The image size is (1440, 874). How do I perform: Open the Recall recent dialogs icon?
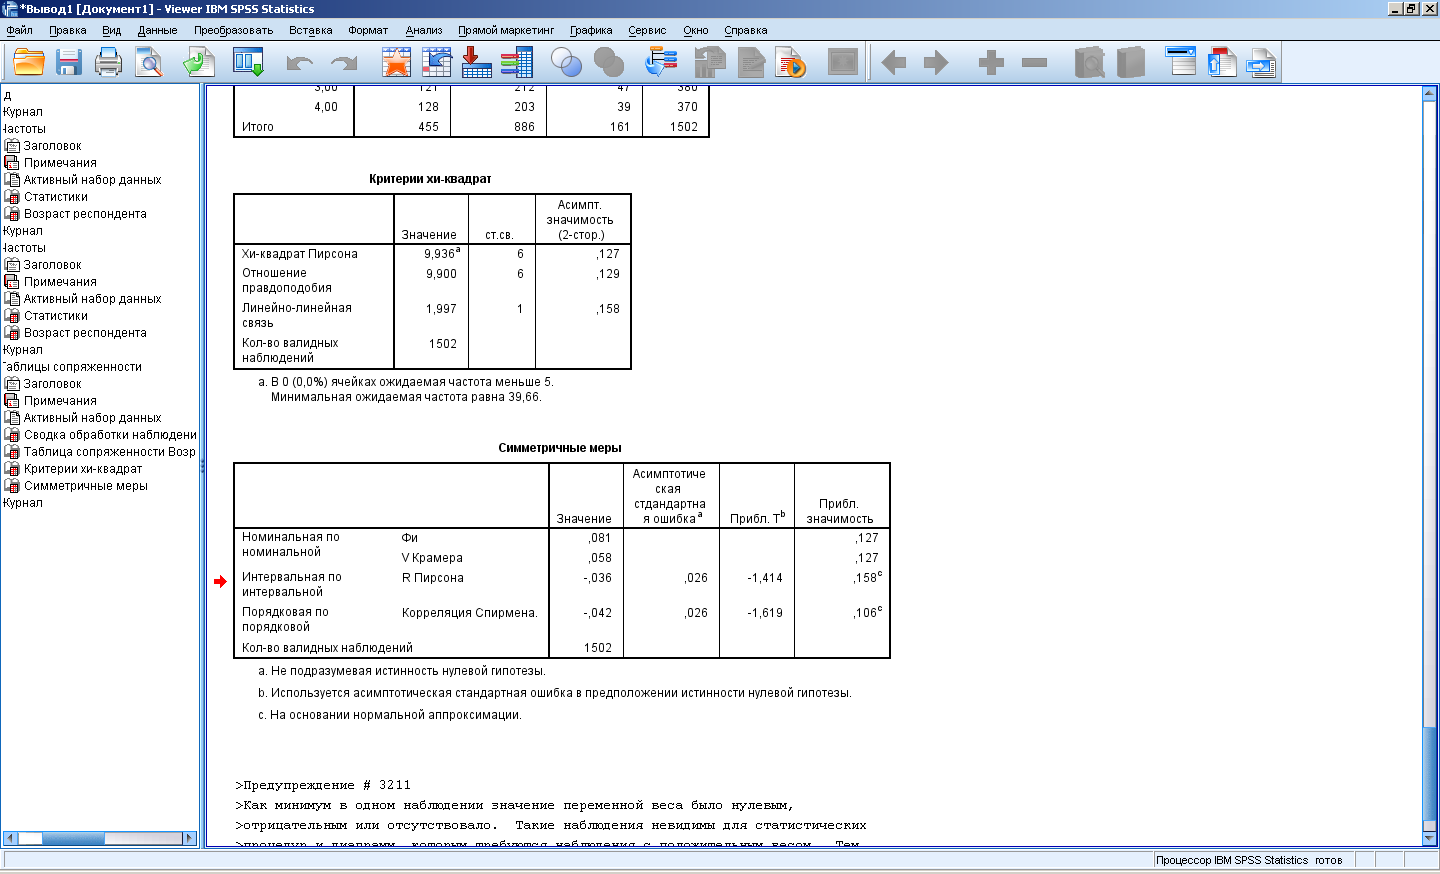pyautogui.click(x=248, y=63)
